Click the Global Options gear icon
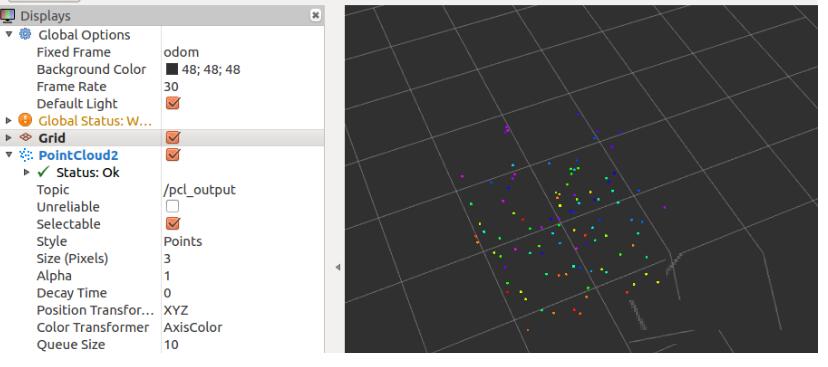Image resolution: width=828 pixels, height=367 pixels. [x=25, y=34]
